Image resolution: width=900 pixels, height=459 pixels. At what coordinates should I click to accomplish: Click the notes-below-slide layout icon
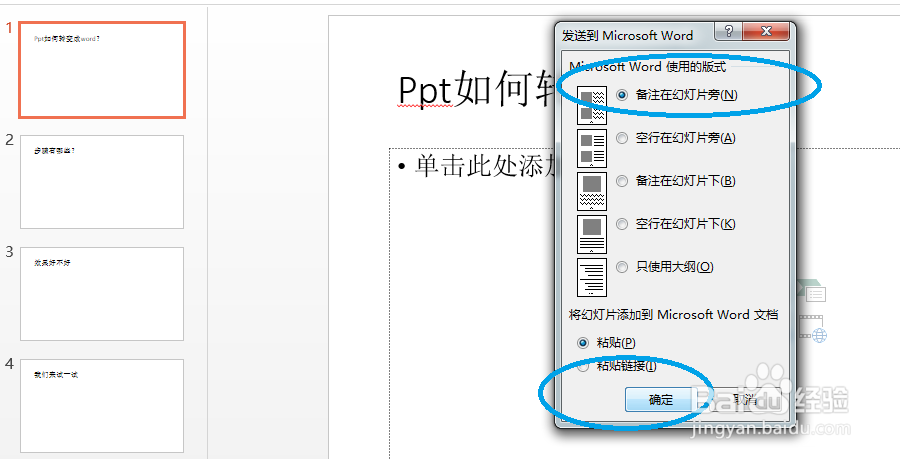tap(592, 191)
